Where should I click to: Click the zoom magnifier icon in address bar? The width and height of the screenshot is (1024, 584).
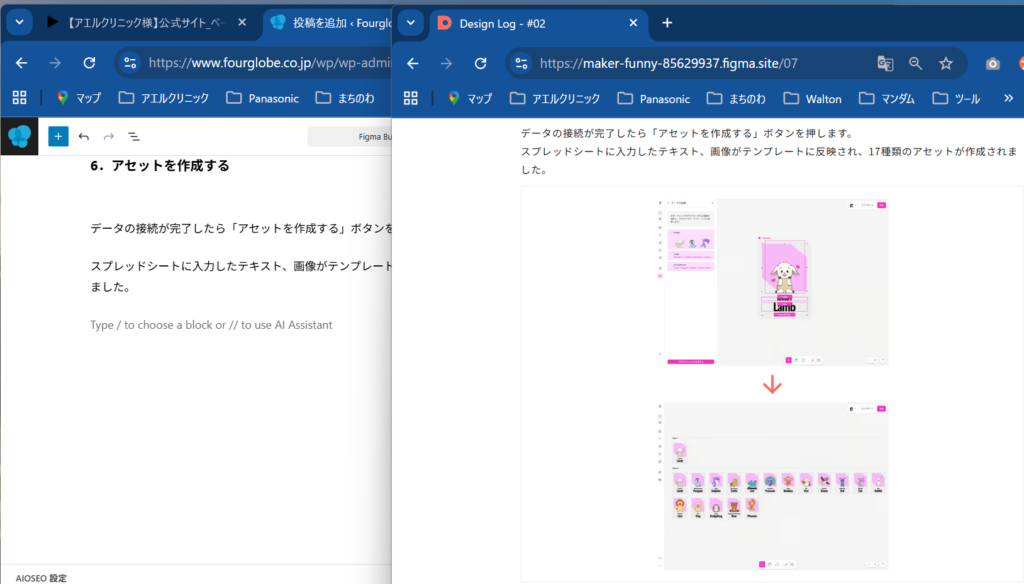tap(915, 63)
